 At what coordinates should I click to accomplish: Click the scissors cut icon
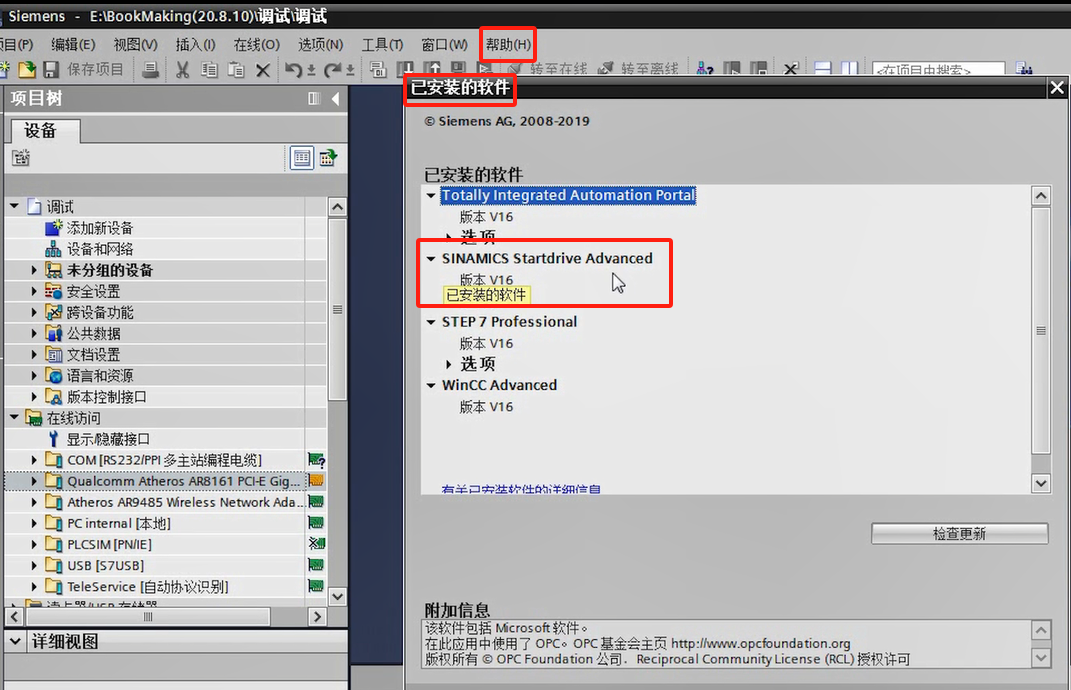tap(182, 69)
